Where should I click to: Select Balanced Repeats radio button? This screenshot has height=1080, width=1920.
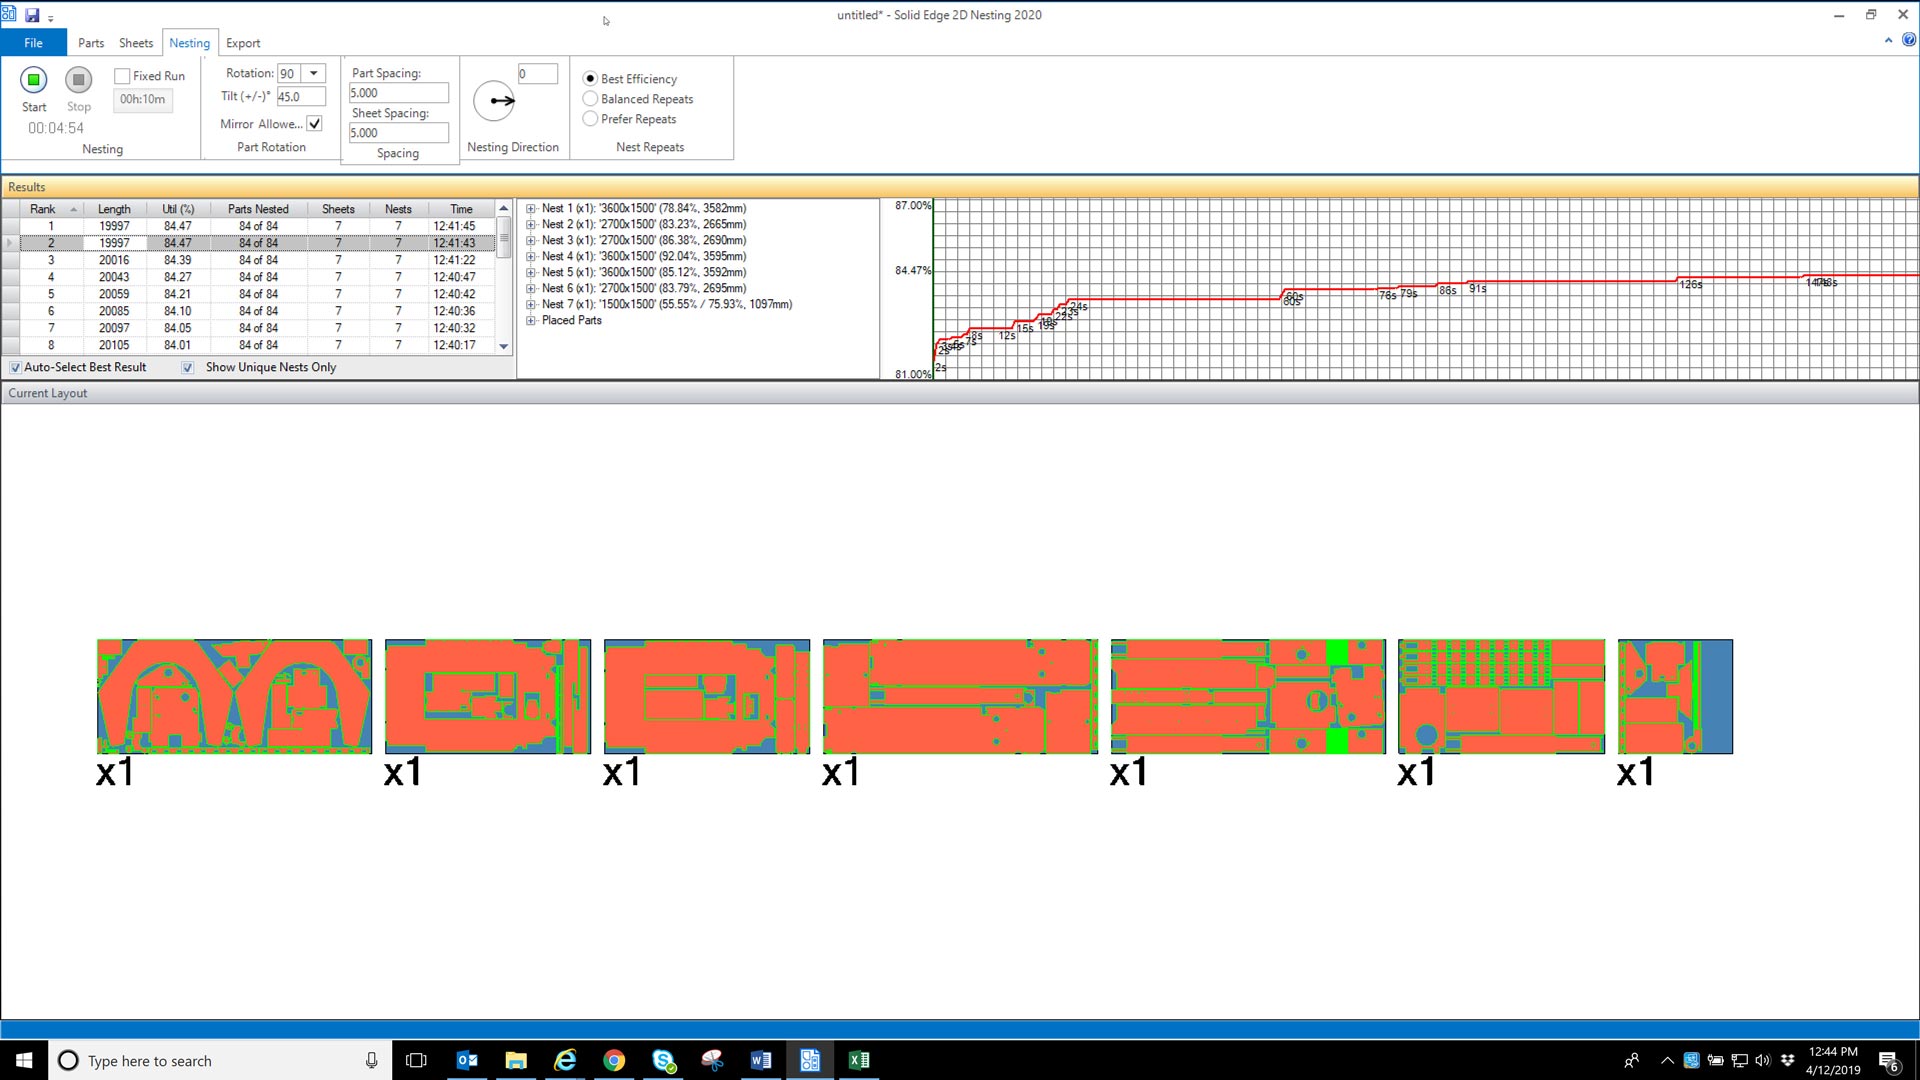(591, 98)
